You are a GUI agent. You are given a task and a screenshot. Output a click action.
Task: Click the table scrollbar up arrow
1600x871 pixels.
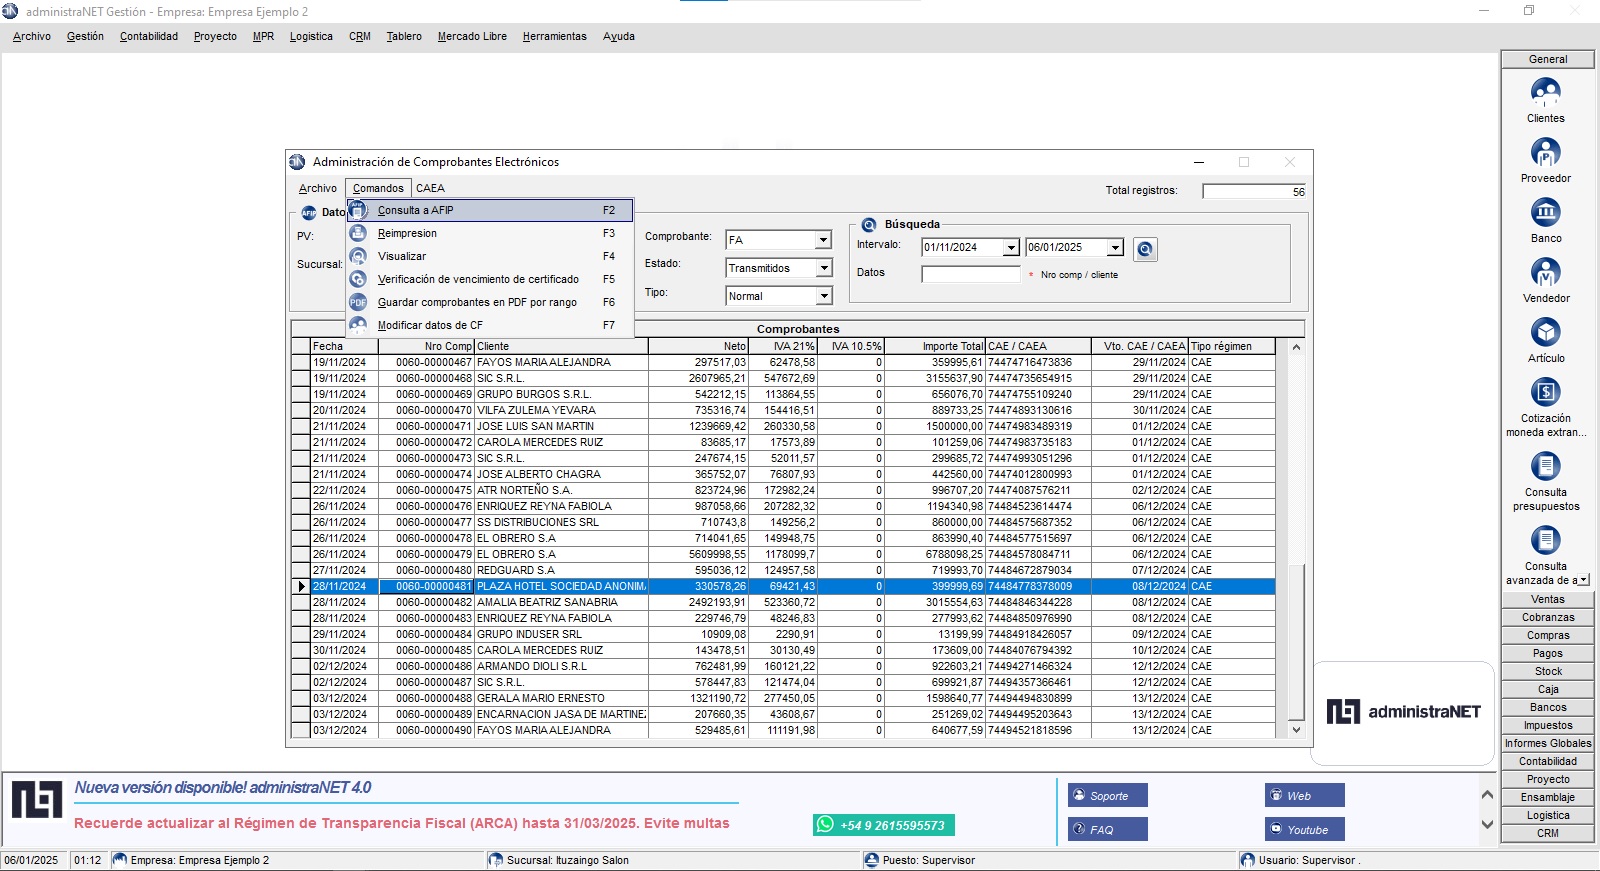[1296, 347]
